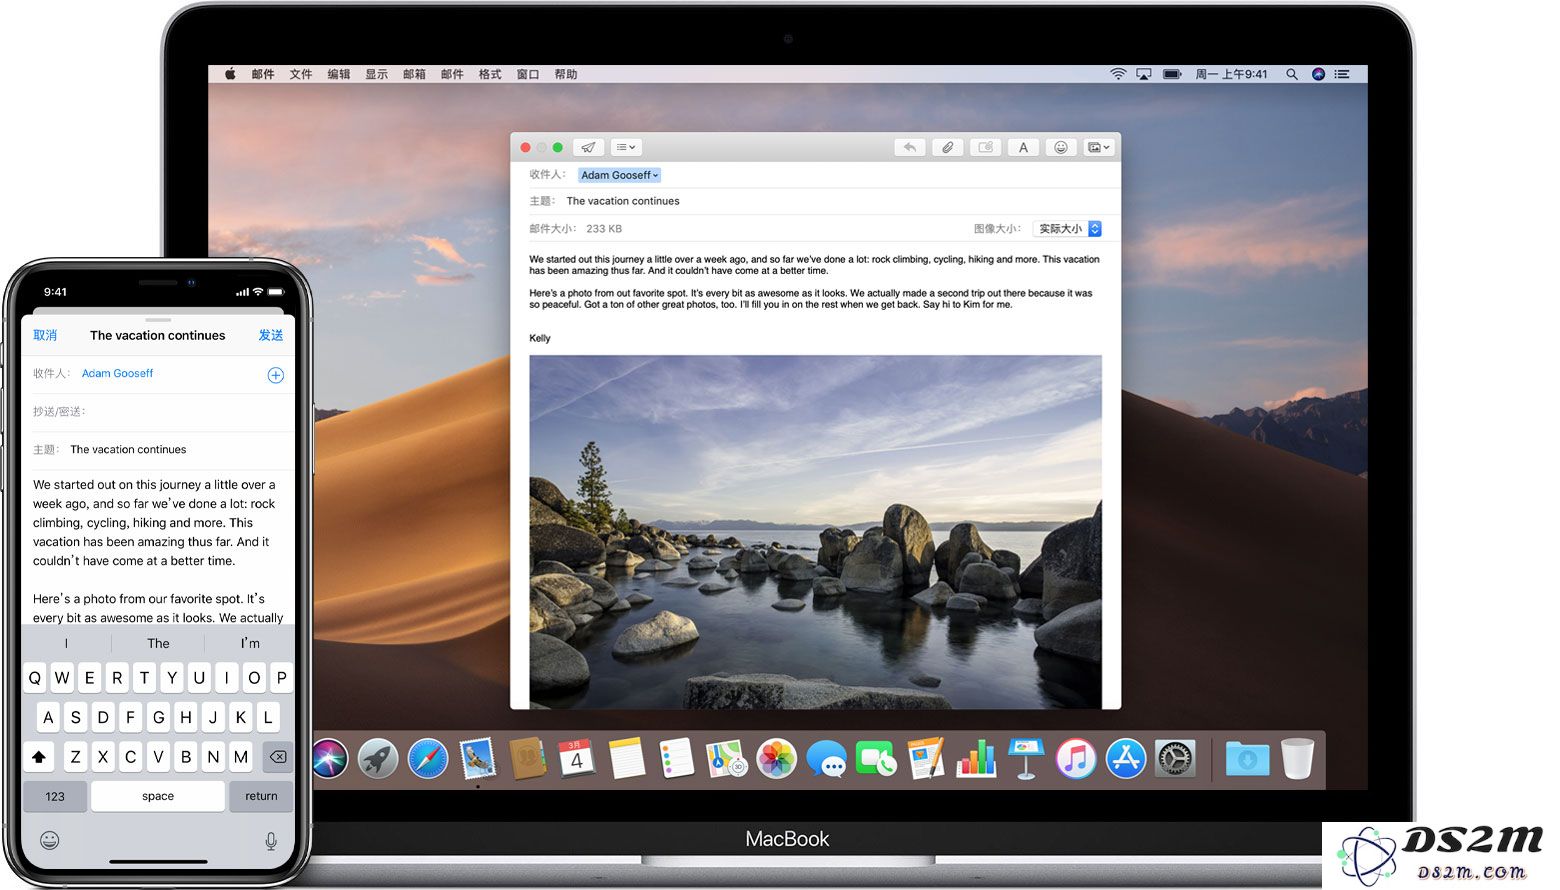Open Photos pinwheel icon in Dock
1560x890 pixels.
point(776,759)
